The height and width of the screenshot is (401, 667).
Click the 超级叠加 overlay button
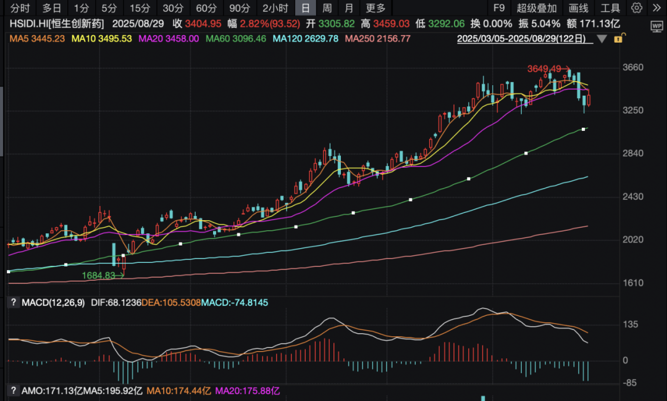[536, 8]
